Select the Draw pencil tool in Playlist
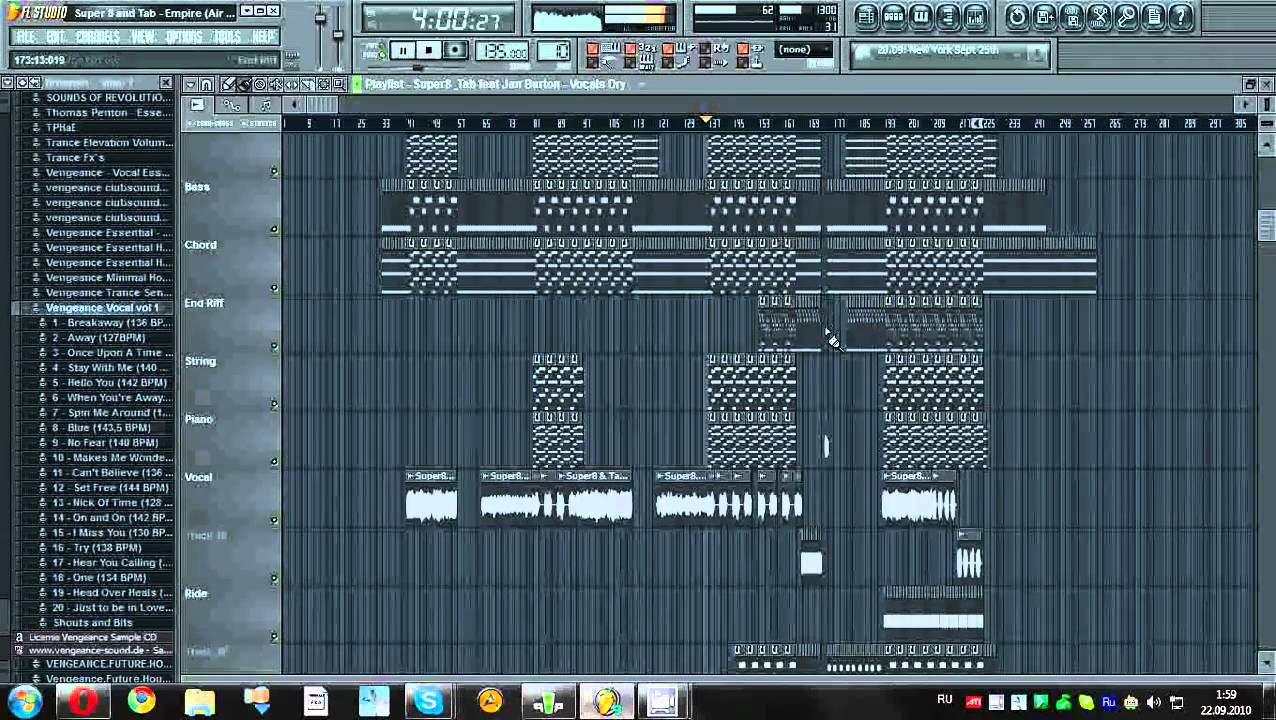 click(228, 84)
